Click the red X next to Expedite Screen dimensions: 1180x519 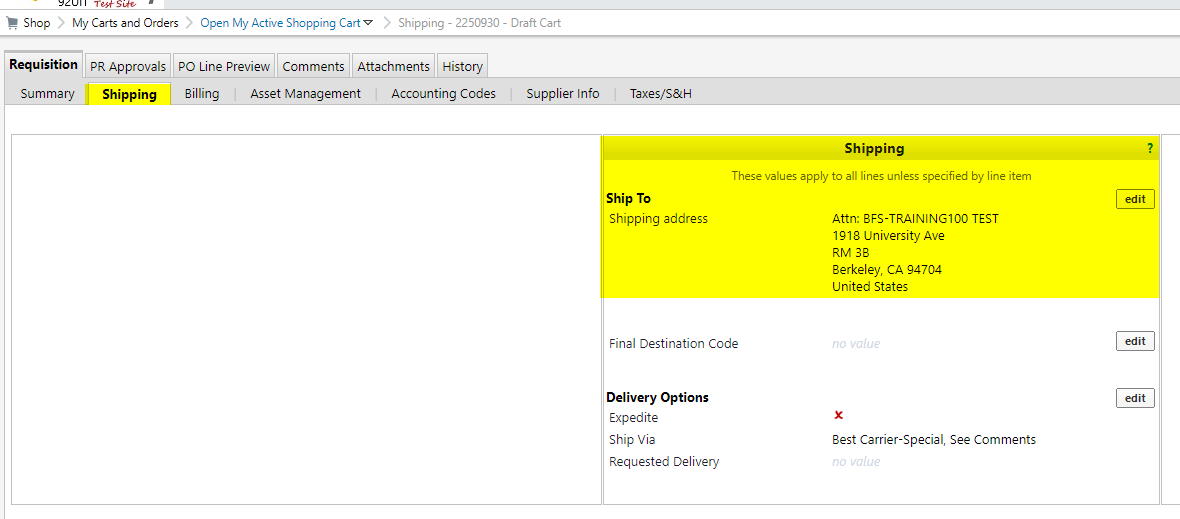pos(838,415)
